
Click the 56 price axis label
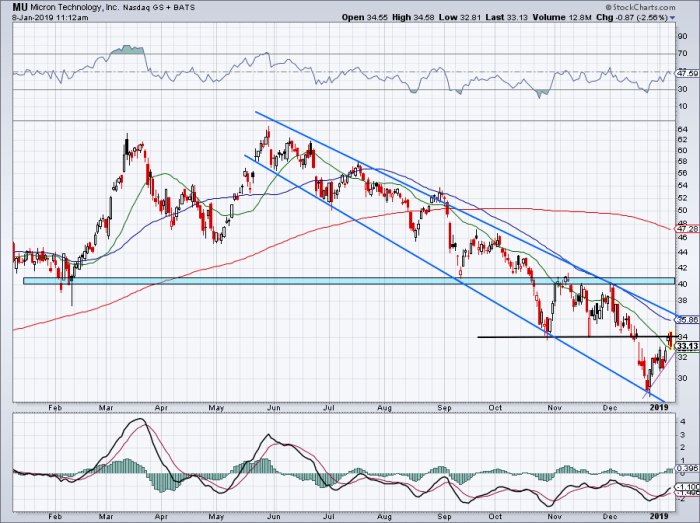(682, 173)
